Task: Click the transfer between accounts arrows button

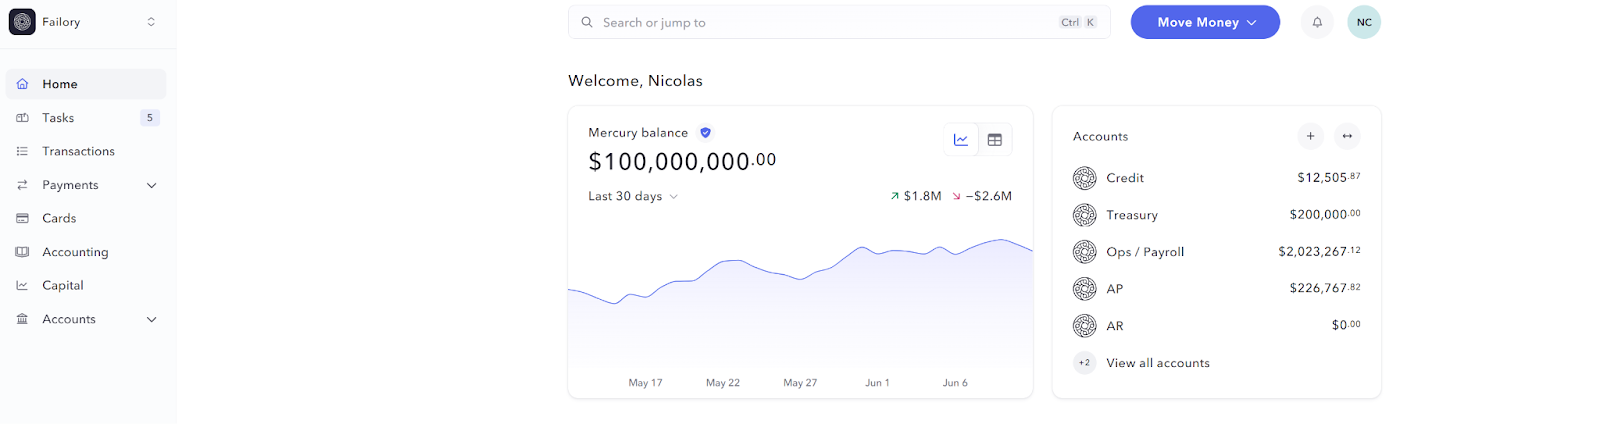Action: point(1347,136)
